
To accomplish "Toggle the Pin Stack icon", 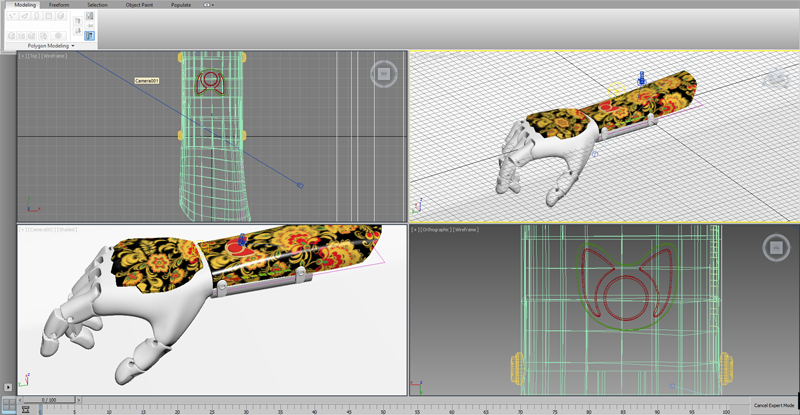I will point(89,26).
